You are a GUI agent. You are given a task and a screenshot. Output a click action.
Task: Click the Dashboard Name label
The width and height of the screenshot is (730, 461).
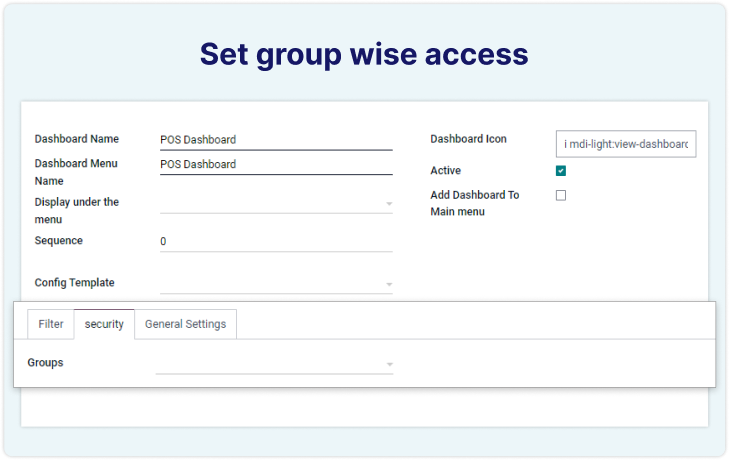[x=77, y=139]
